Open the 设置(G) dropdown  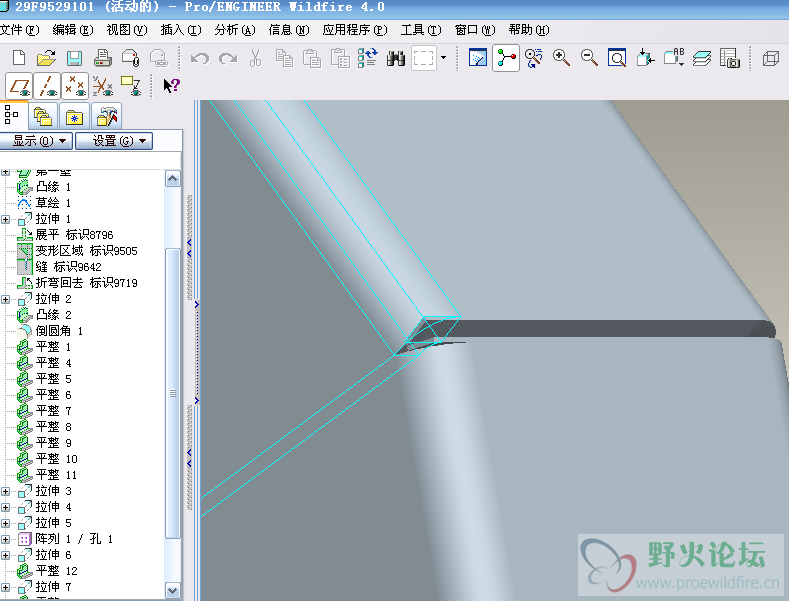114,141
